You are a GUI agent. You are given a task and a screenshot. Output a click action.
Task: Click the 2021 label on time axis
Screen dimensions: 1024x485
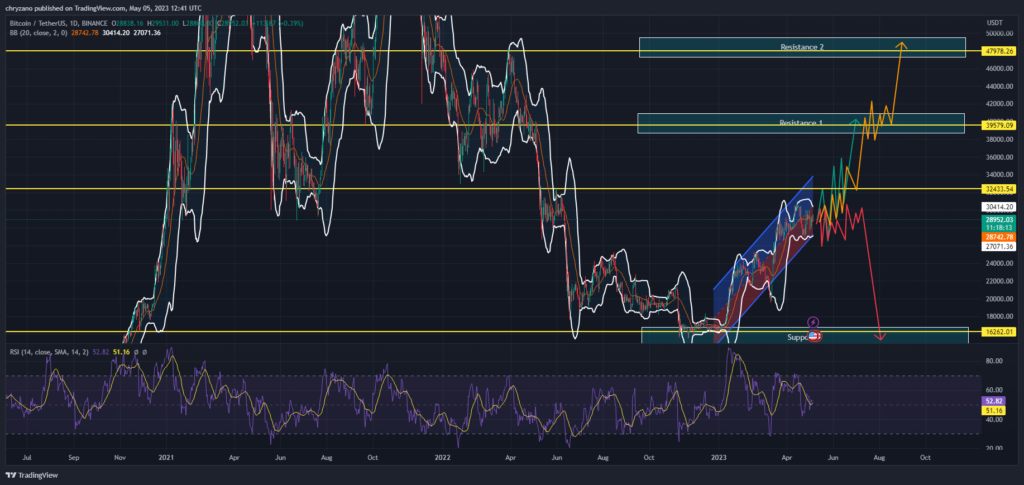tap(165, 459)
